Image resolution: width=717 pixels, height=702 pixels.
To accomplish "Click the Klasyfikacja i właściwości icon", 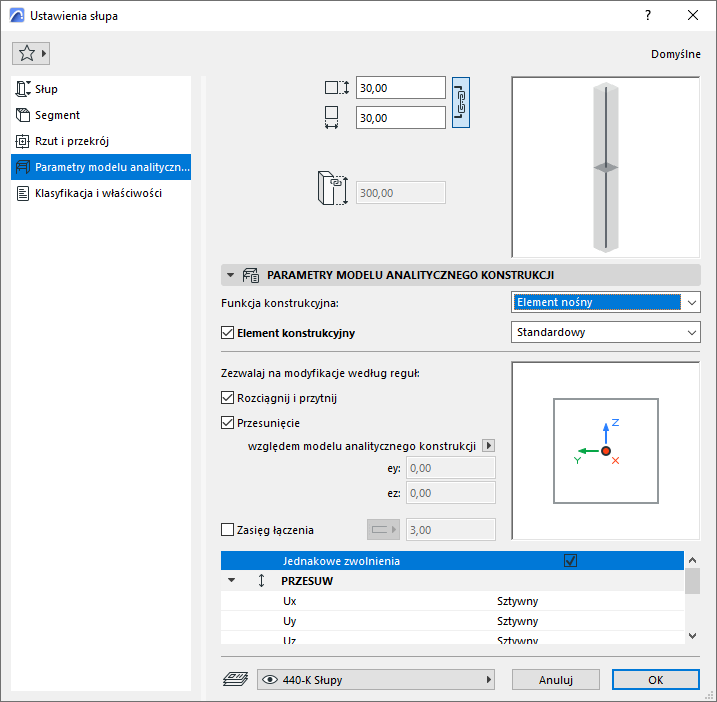I will point(22,193).
